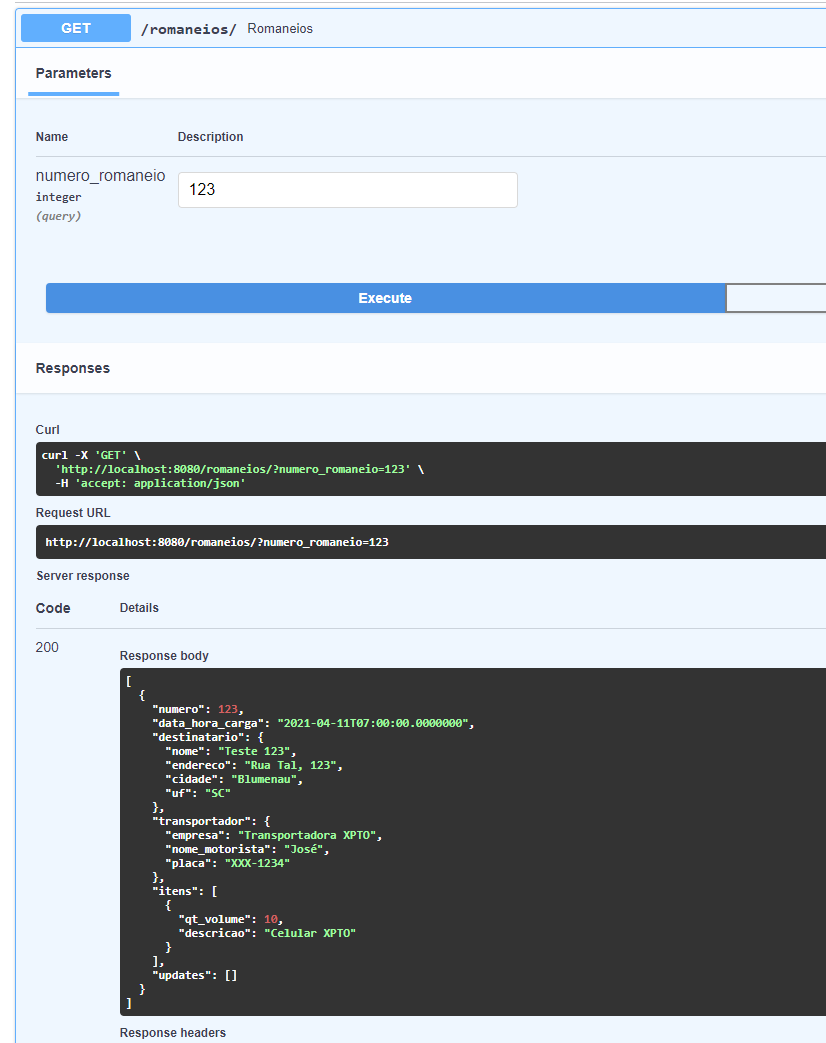Click the Request URL label
Image resolution: width=826 pixels, height=1043 pixels.
[73, 513]
